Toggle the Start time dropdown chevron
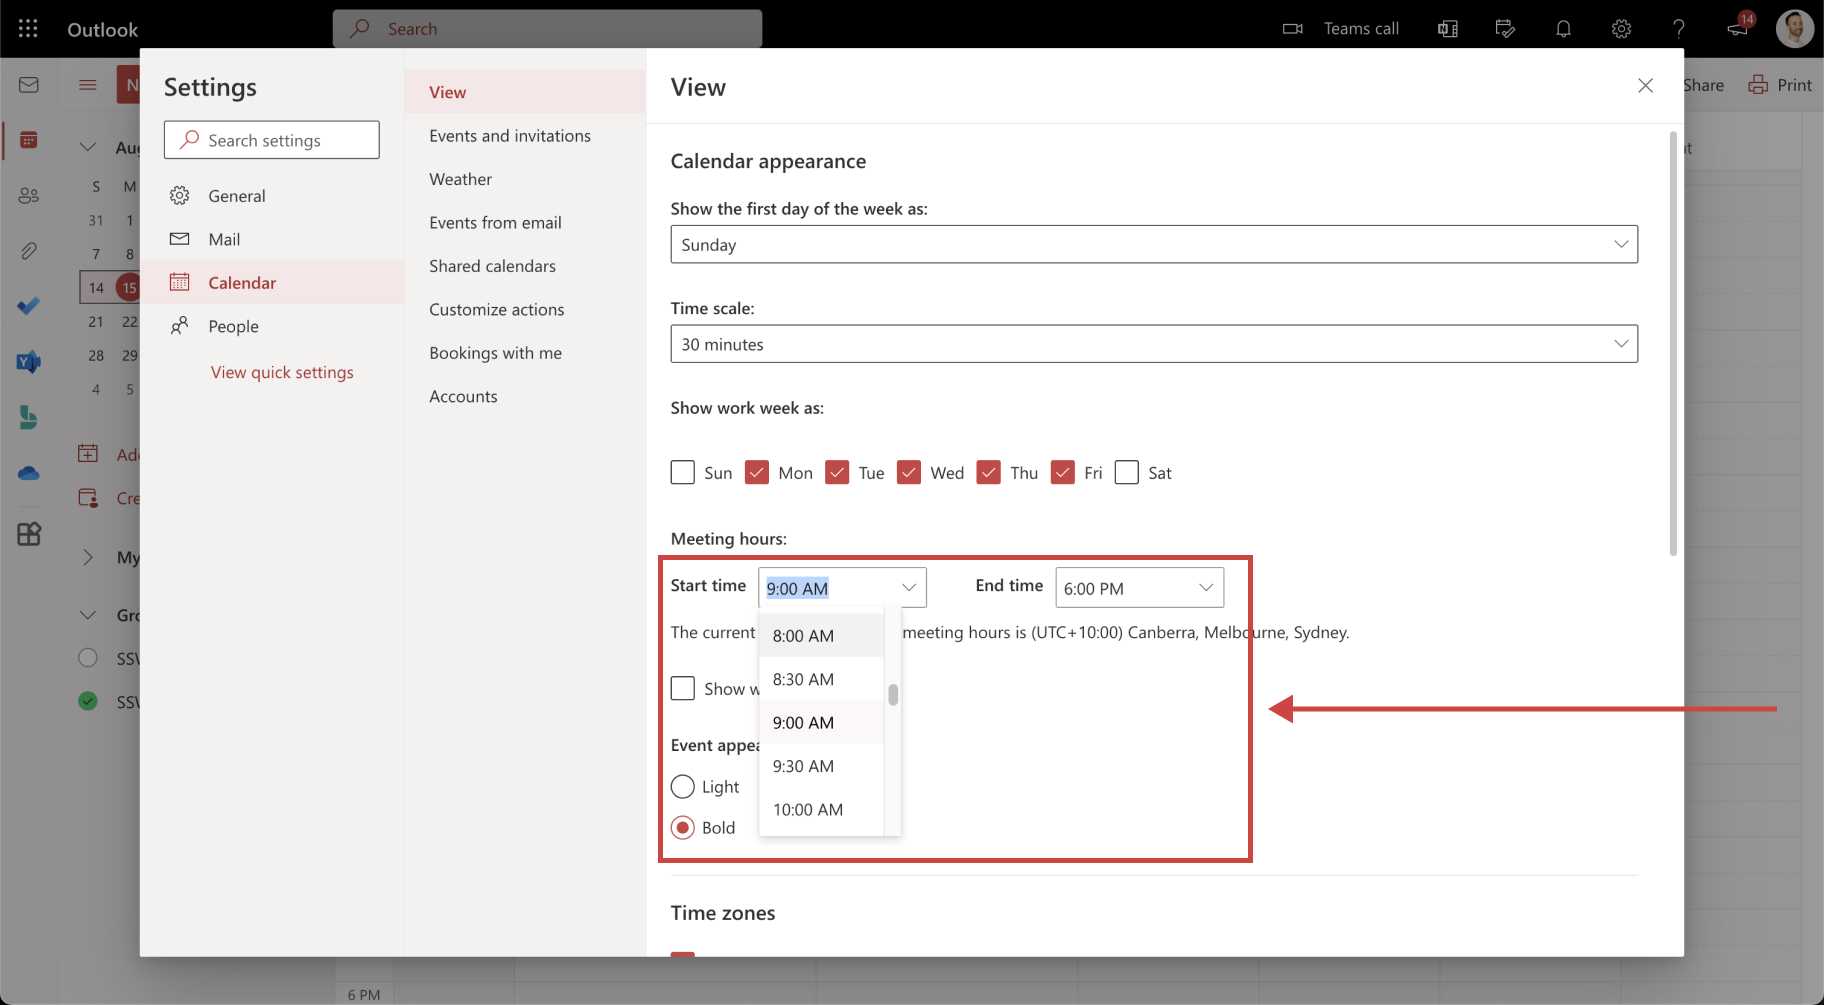This screenshot has height=1005, width=1824. (909, 588)
